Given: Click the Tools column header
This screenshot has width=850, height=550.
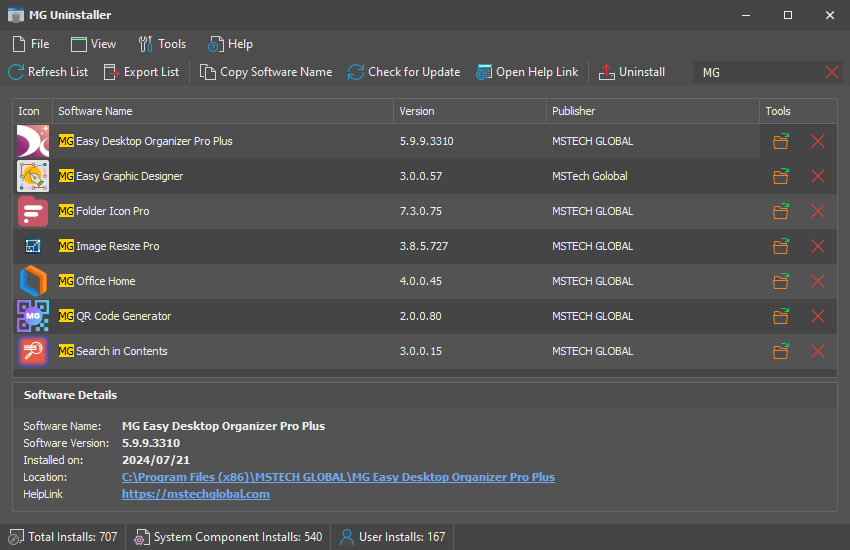Looking at the screenshot, I should point(798,111).
